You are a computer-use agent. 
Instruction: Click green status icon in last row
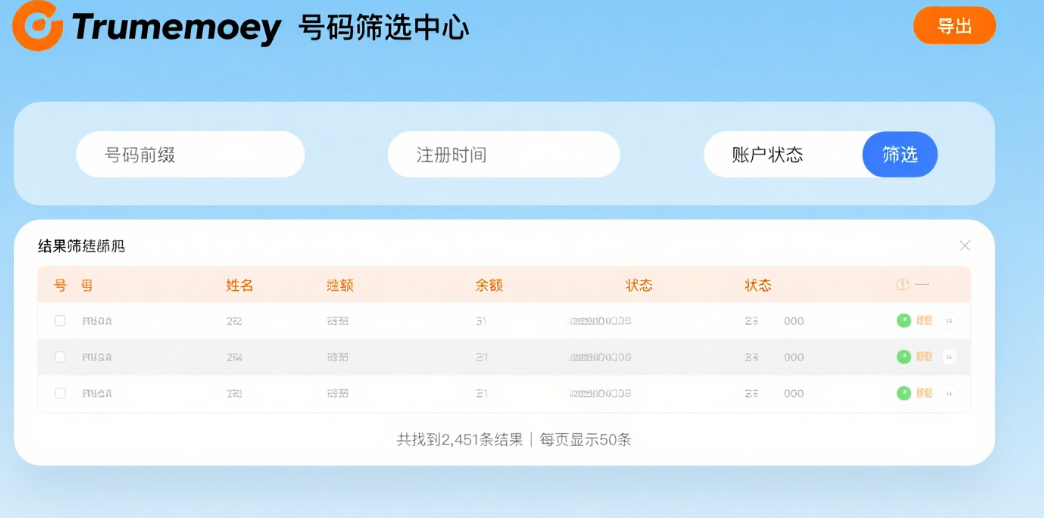[904, 393]
